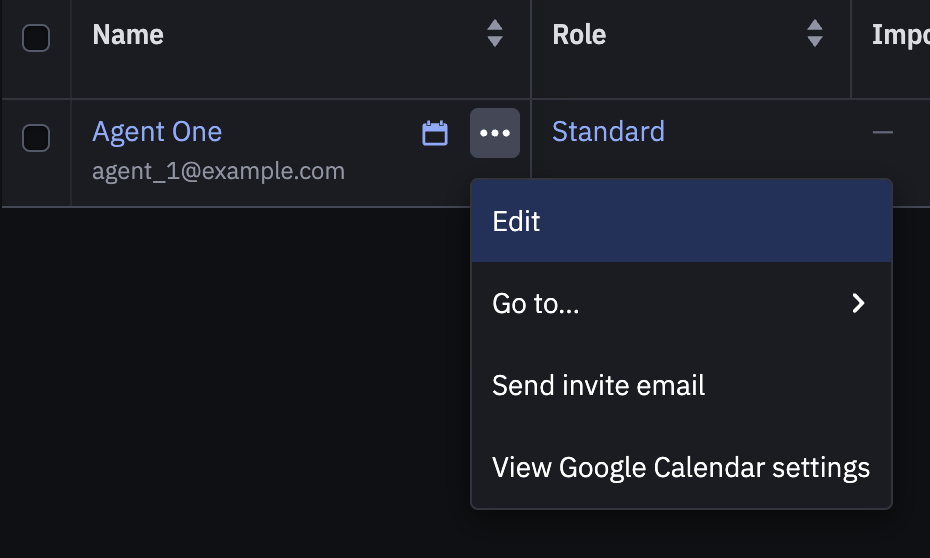The height and width of the screenshot is (558, 930).
Task: Expand the Go to... submenu chevron arrow
Action: pyautogui.click(x=858, y=303)
